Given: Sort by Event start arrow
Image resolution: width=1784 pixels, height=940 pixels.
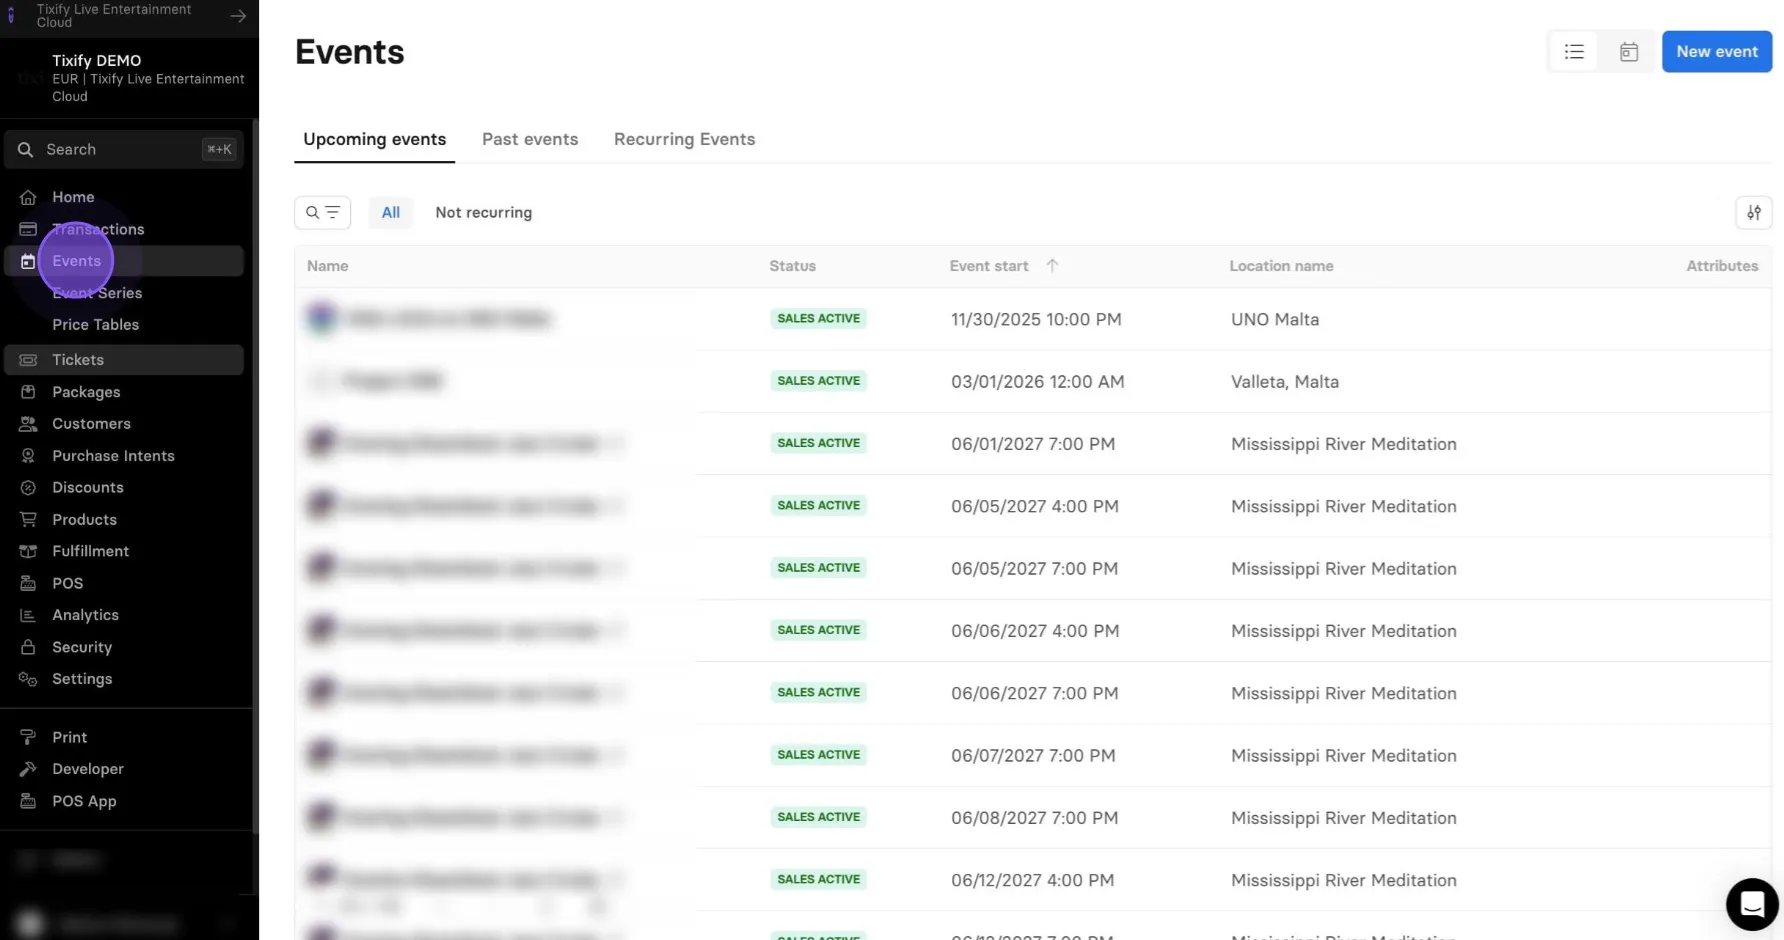Looking at the screenshot, I should pyautogui.click(x=1052, y=266).
